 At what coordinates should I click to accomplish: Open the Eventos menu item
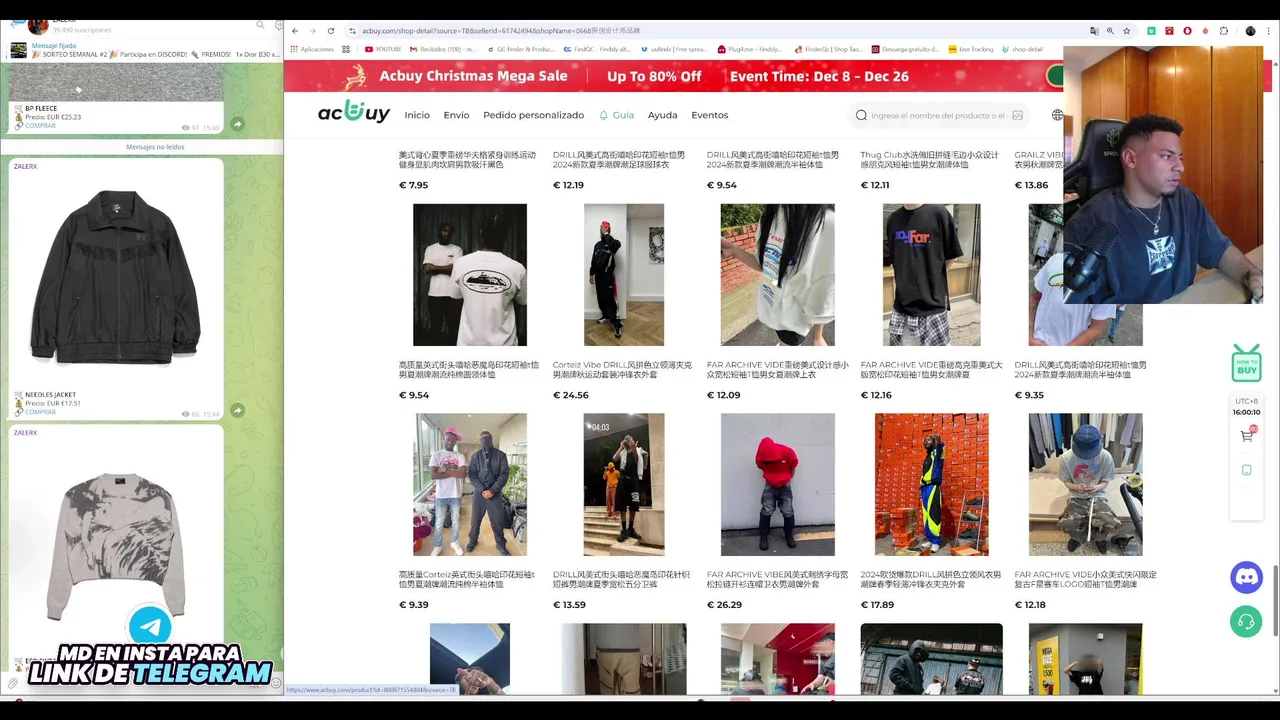point(709,115)
